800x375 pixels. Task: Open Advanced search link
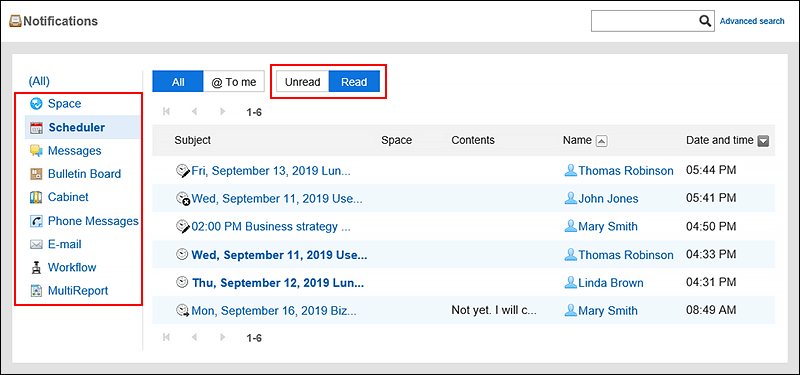click(x=752, y=21)
